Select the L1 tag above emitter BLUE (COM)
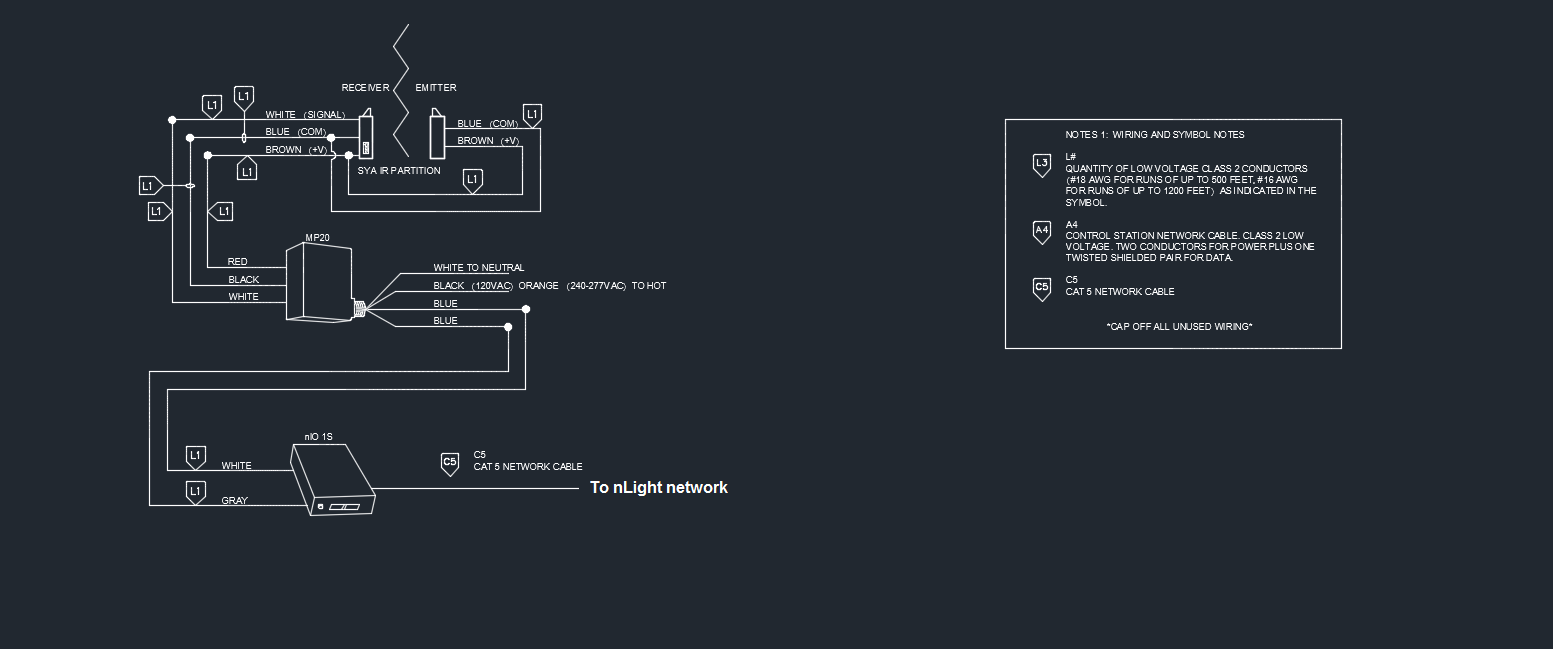This screenshot has width=1553, height=649. (x=532, y=114)
